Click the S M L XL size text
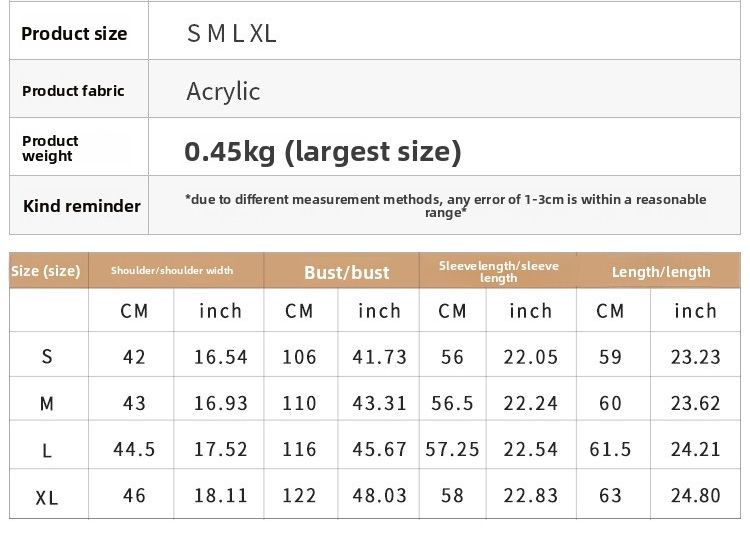The width and height of the screenshot is (750, 543). [x=231, y=34]
